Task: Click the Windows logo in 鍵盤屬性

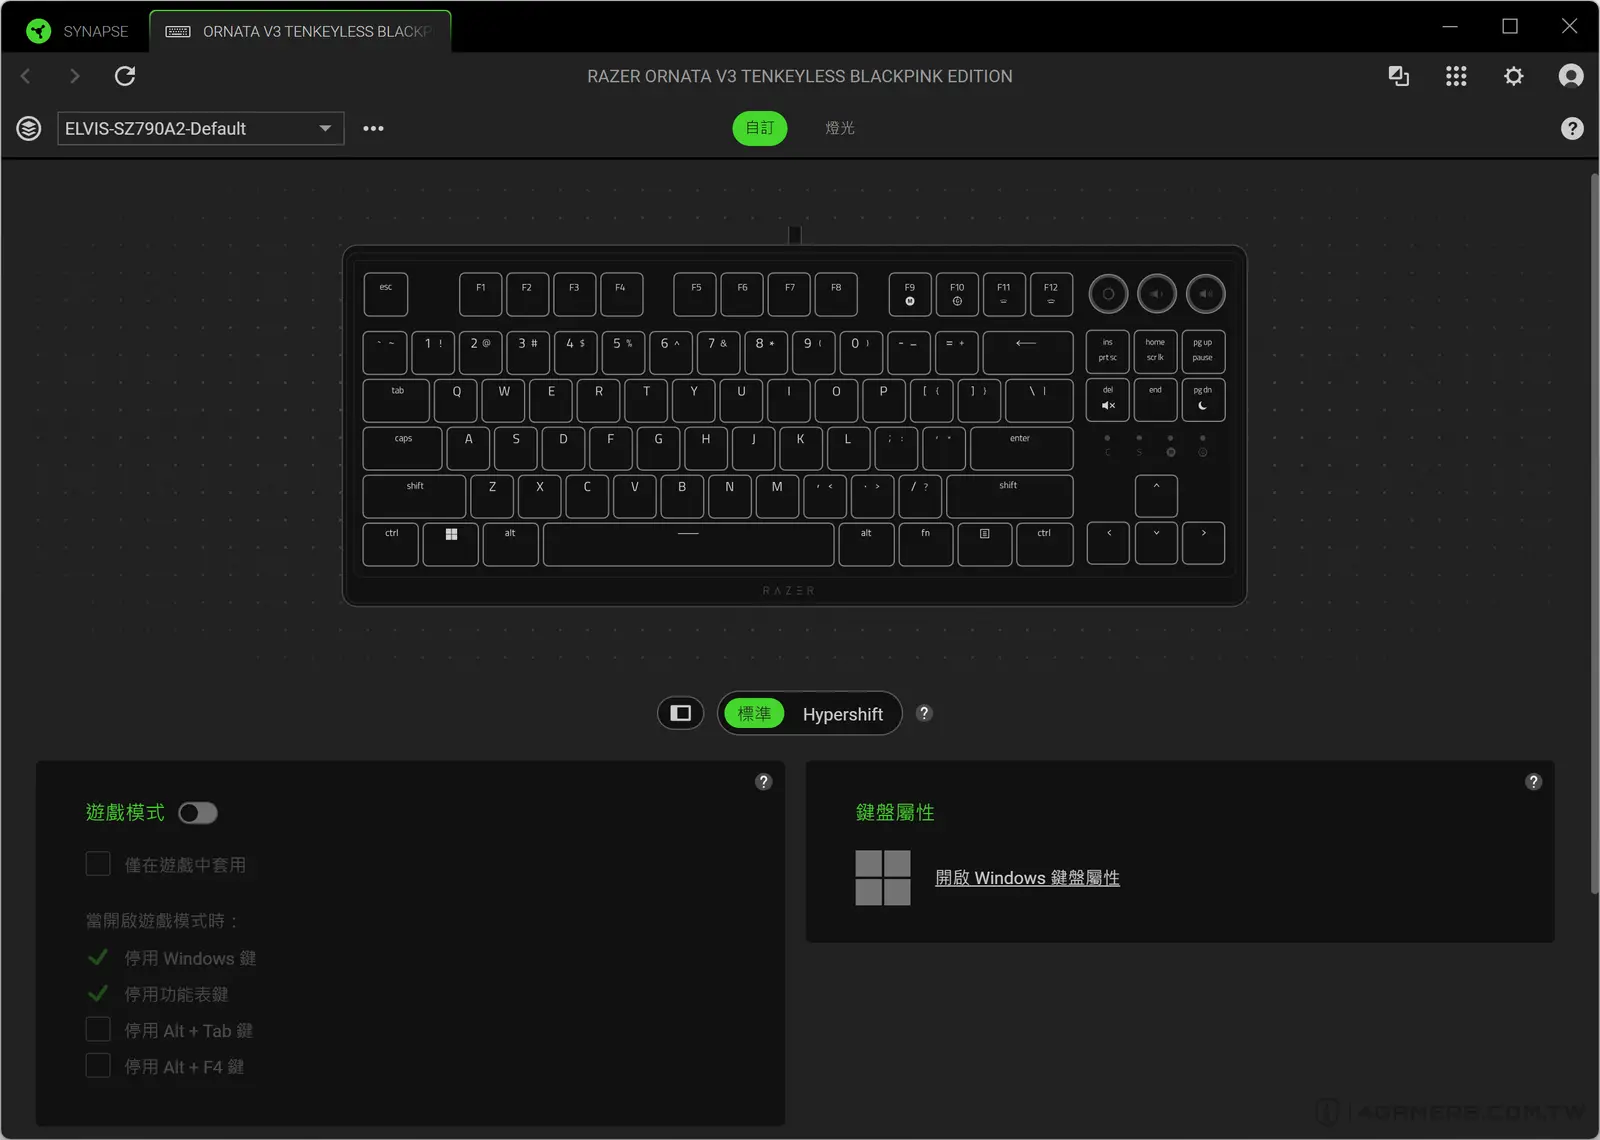Action: (883, 878)
